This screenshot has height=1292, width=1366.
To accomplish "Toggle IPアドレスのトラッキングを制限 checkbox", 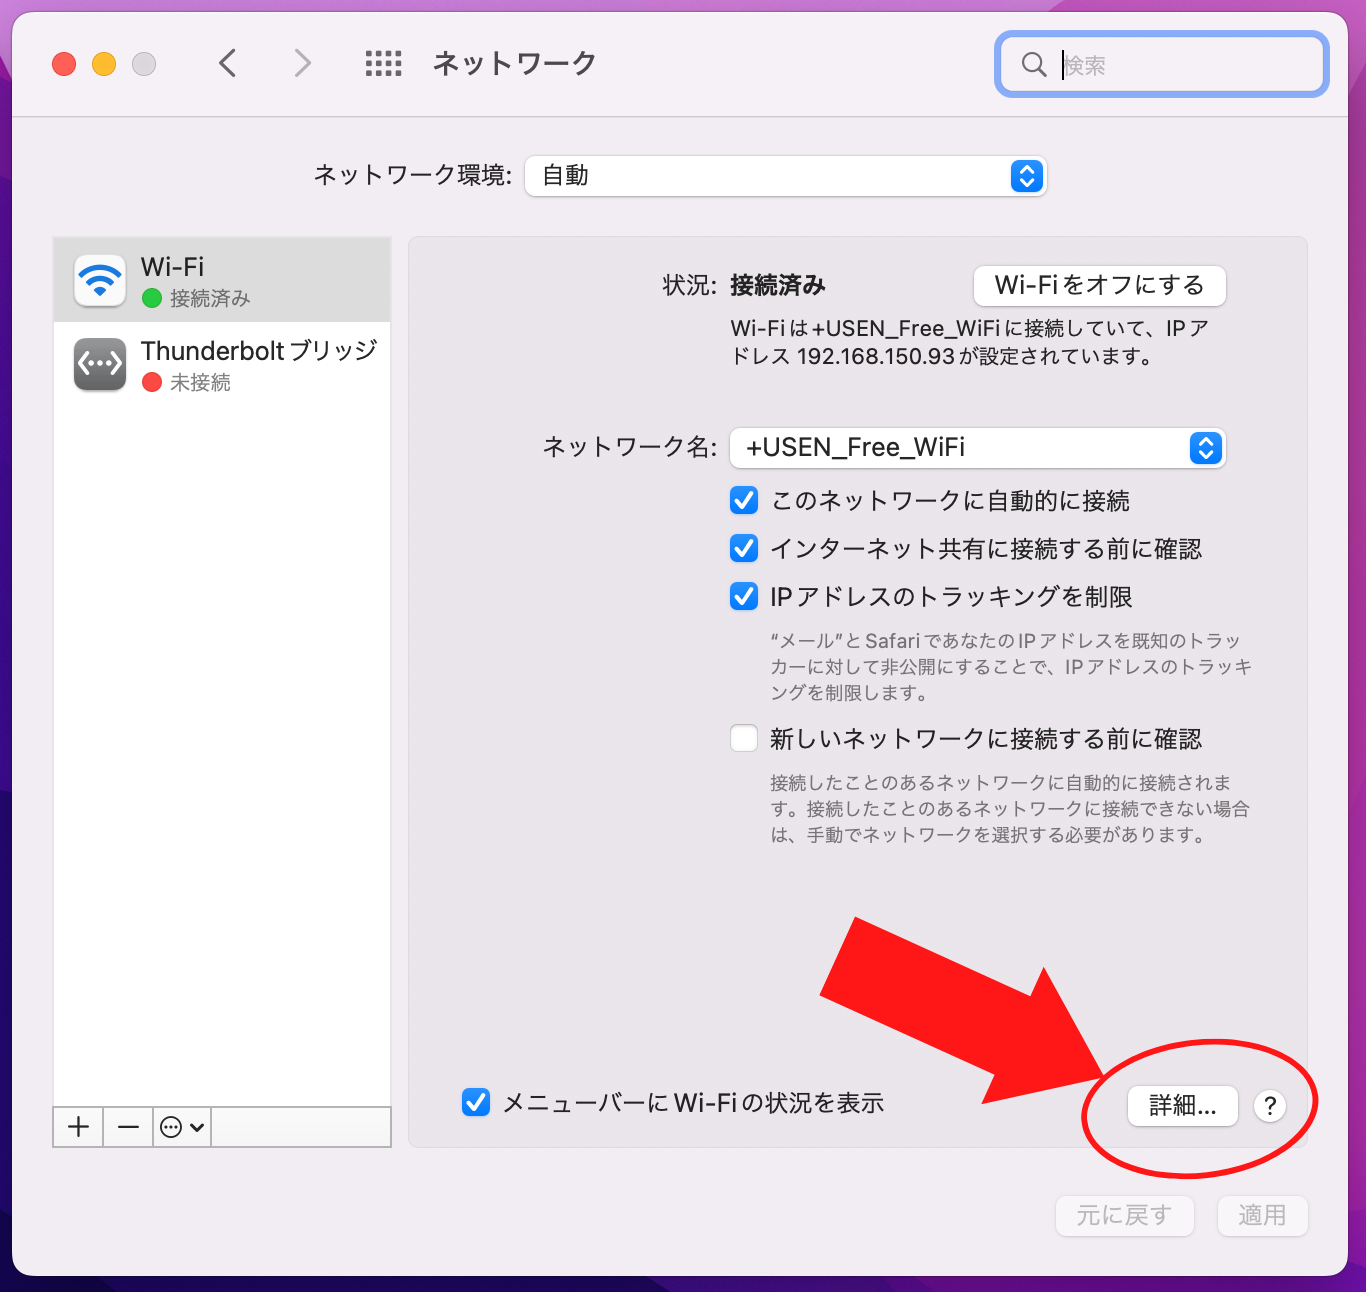I will (x=744, y=597).
